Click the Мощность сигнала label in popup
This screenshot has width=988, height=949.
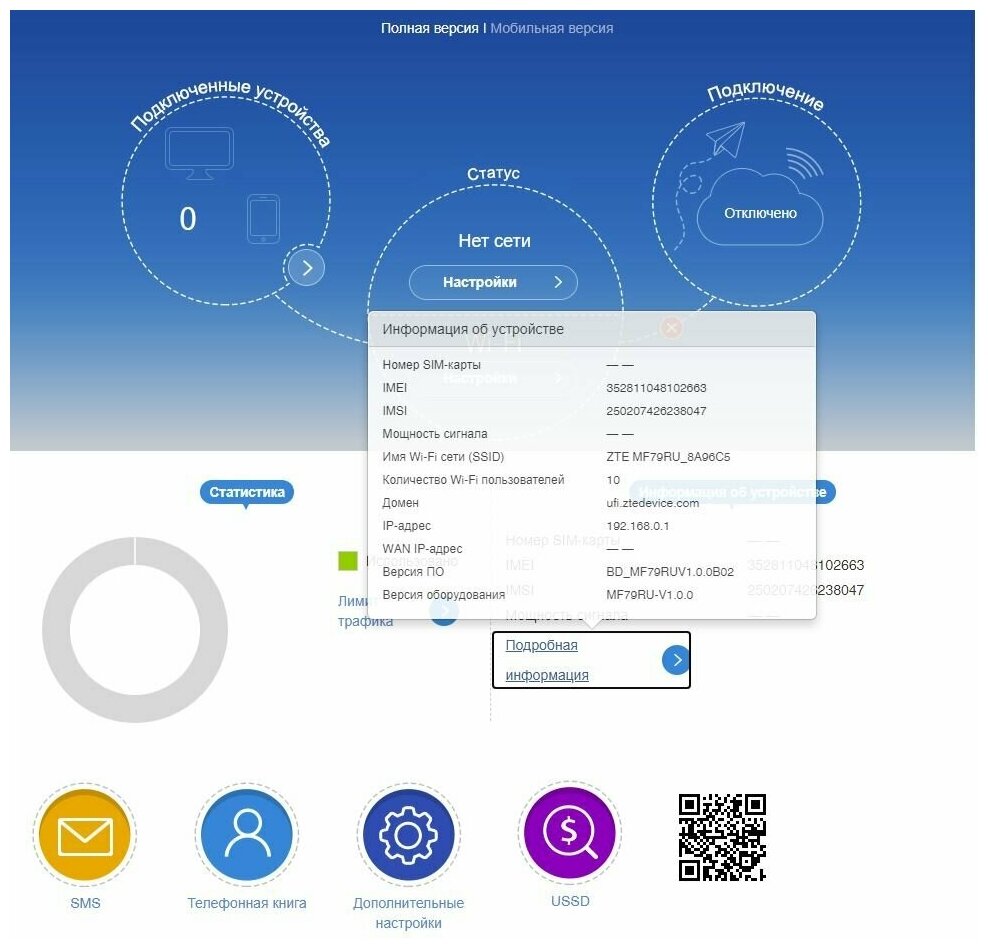435,434
